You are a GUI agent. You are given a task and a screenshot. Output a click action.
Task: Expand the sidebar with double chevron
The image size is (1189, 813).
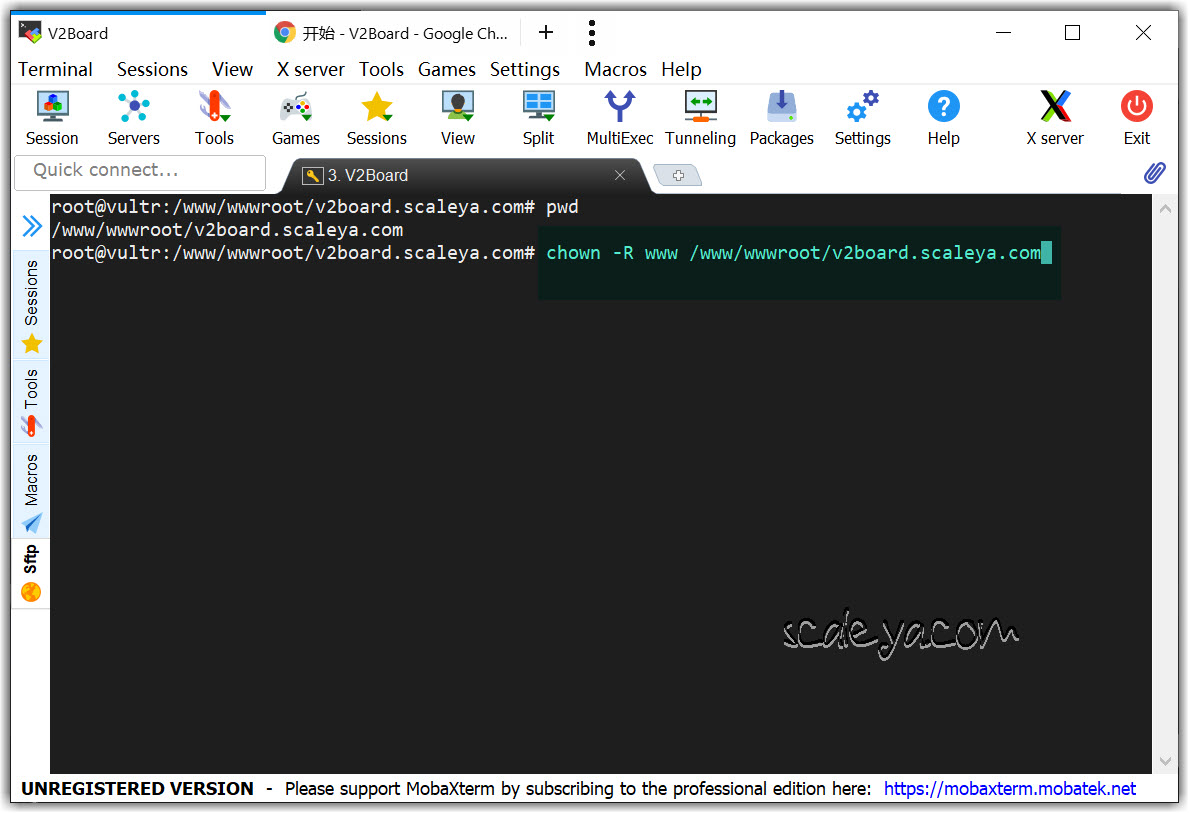coord(32,226)
